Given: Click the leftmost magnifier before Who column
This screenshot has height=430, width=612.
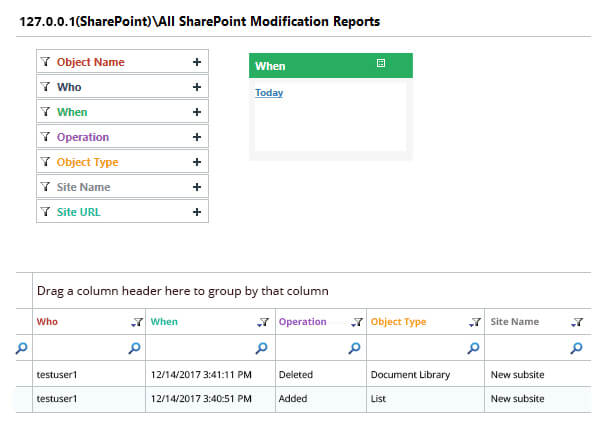Looking at the screenshot, I should click(22, 348).
